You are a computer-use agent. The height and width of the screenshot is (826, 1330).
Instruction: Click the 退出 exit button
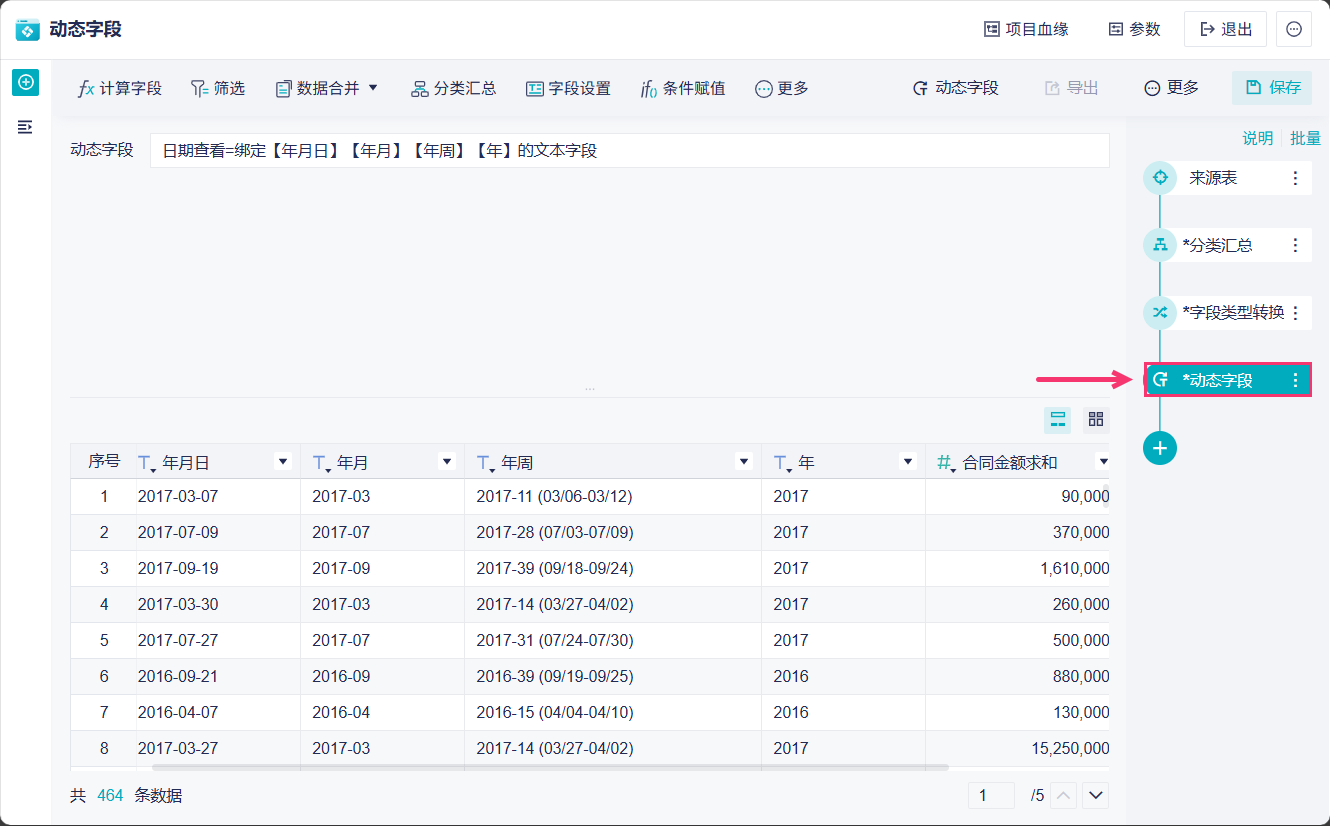click(1225, 29)
